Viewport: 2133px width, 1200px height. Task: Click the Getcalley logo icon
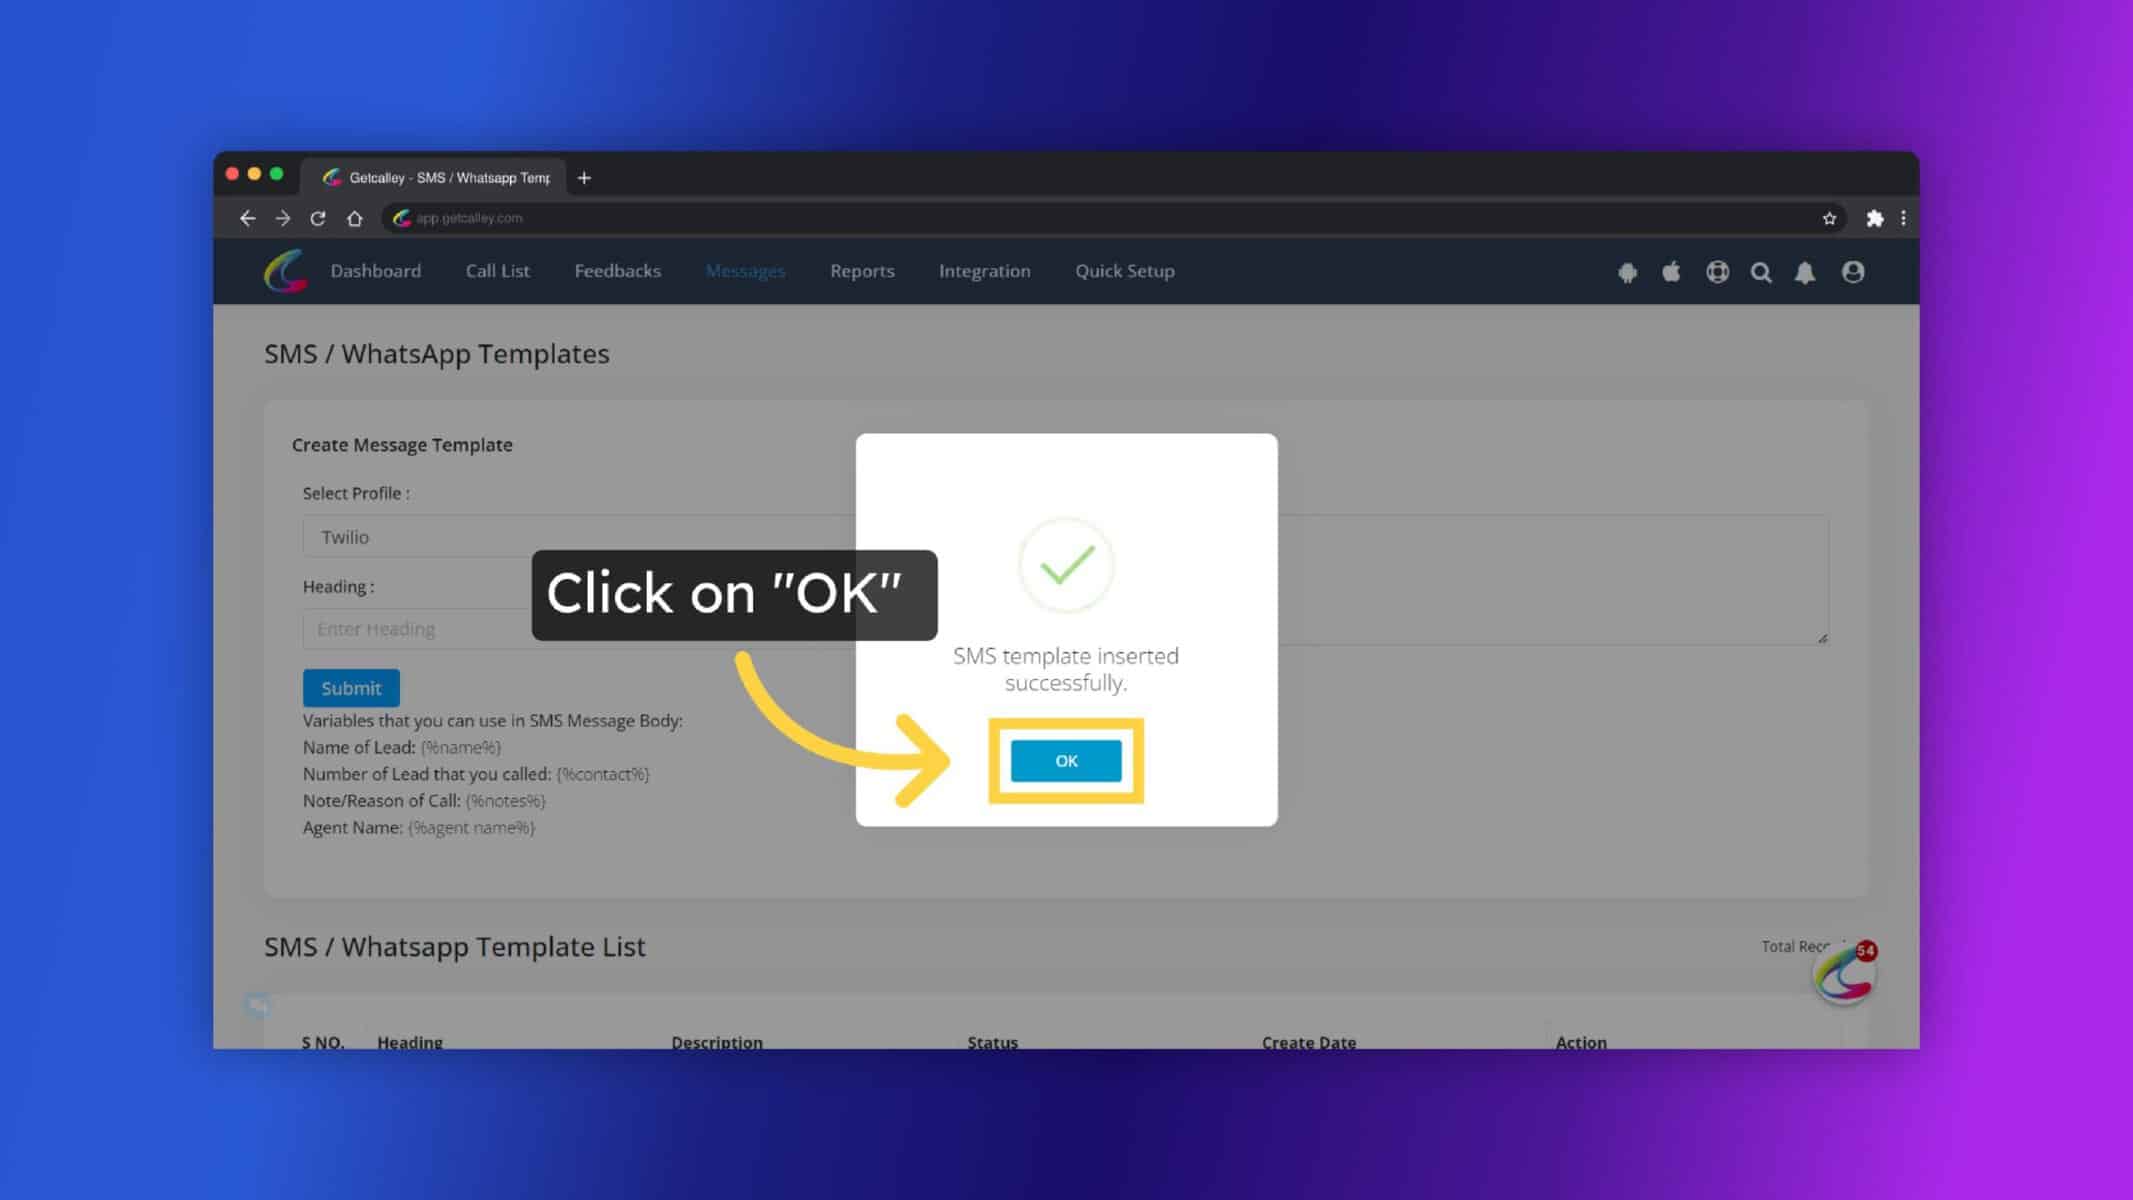pos(286,271)
